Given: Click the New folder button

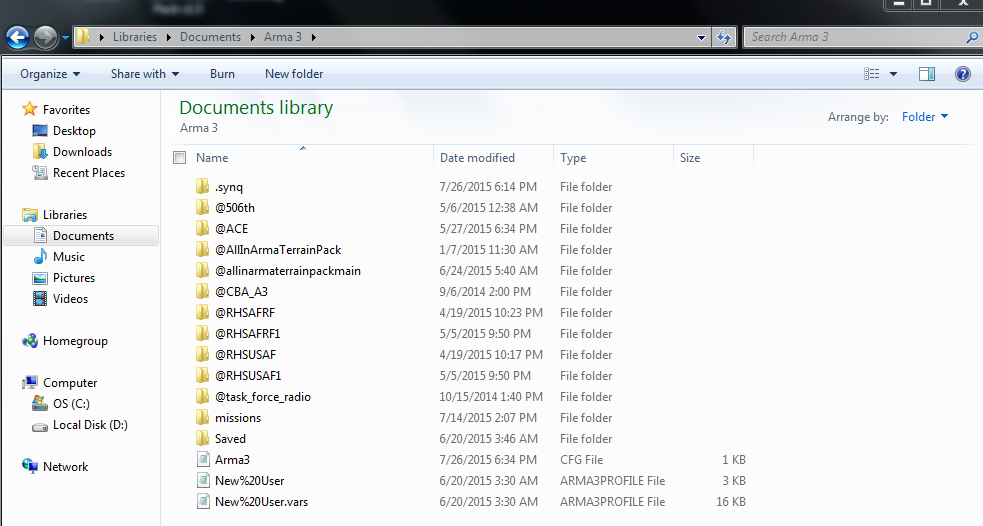Looking at the screenshot, I should coord(294,74).
